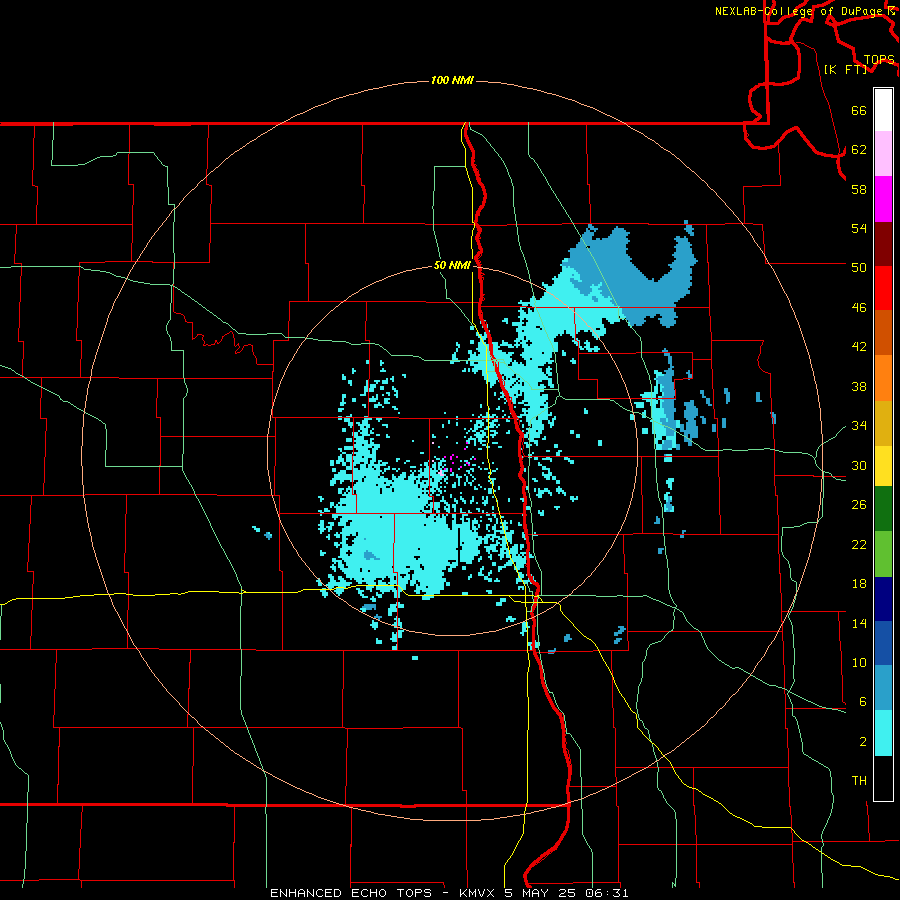The width and height of the screenshot is (900, 900).
Task: Click the 22 legend value
Action: [x=859, y=544]
